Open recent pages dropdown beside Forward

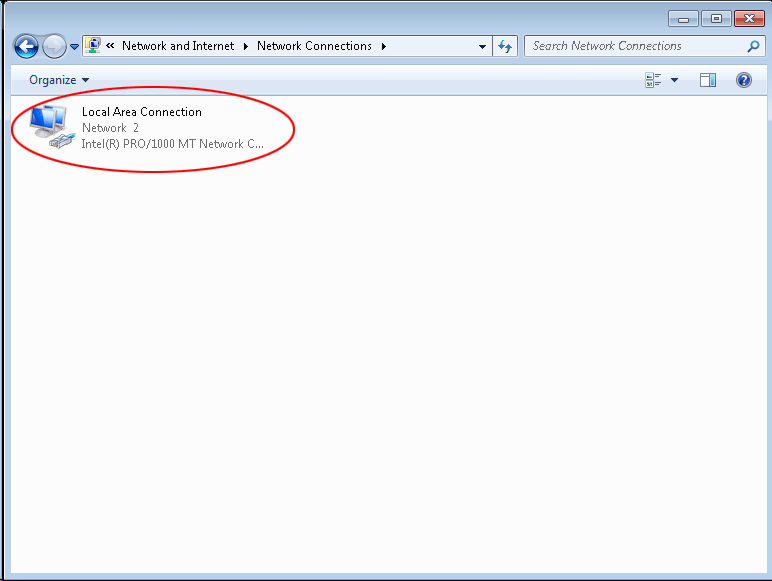pos(74,47)
